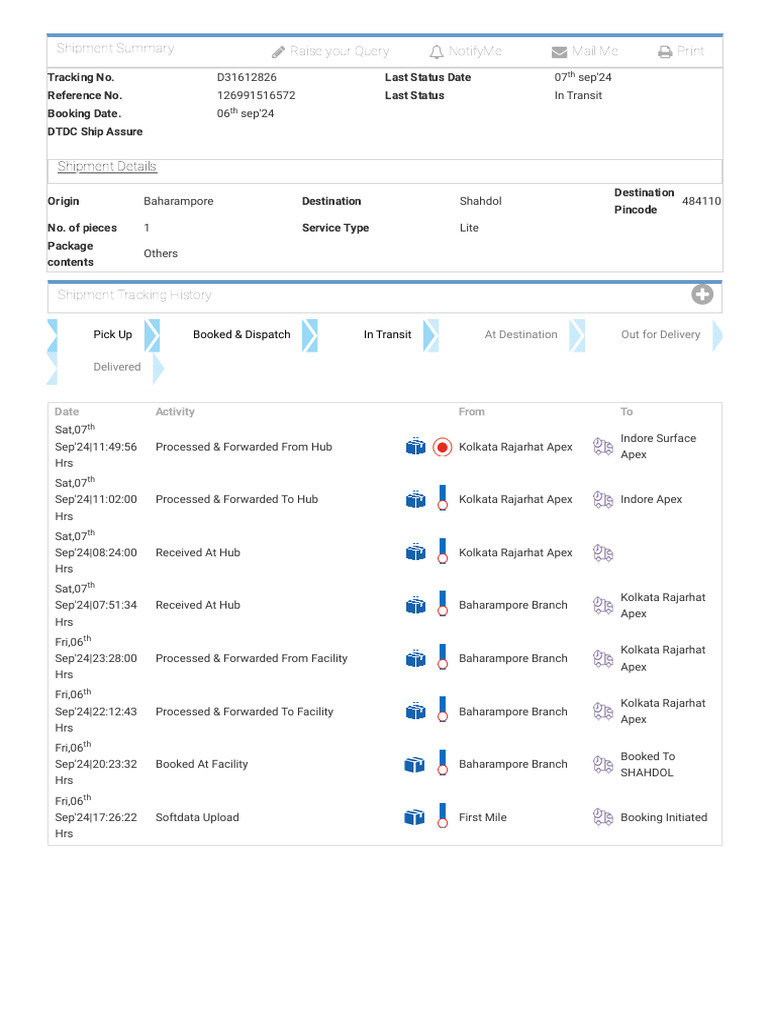This screenshot has height=1024, width=768.
Task: Click the red current-status marker at 11:49:56
Action: pyautogui.click(x=443, y=447)
